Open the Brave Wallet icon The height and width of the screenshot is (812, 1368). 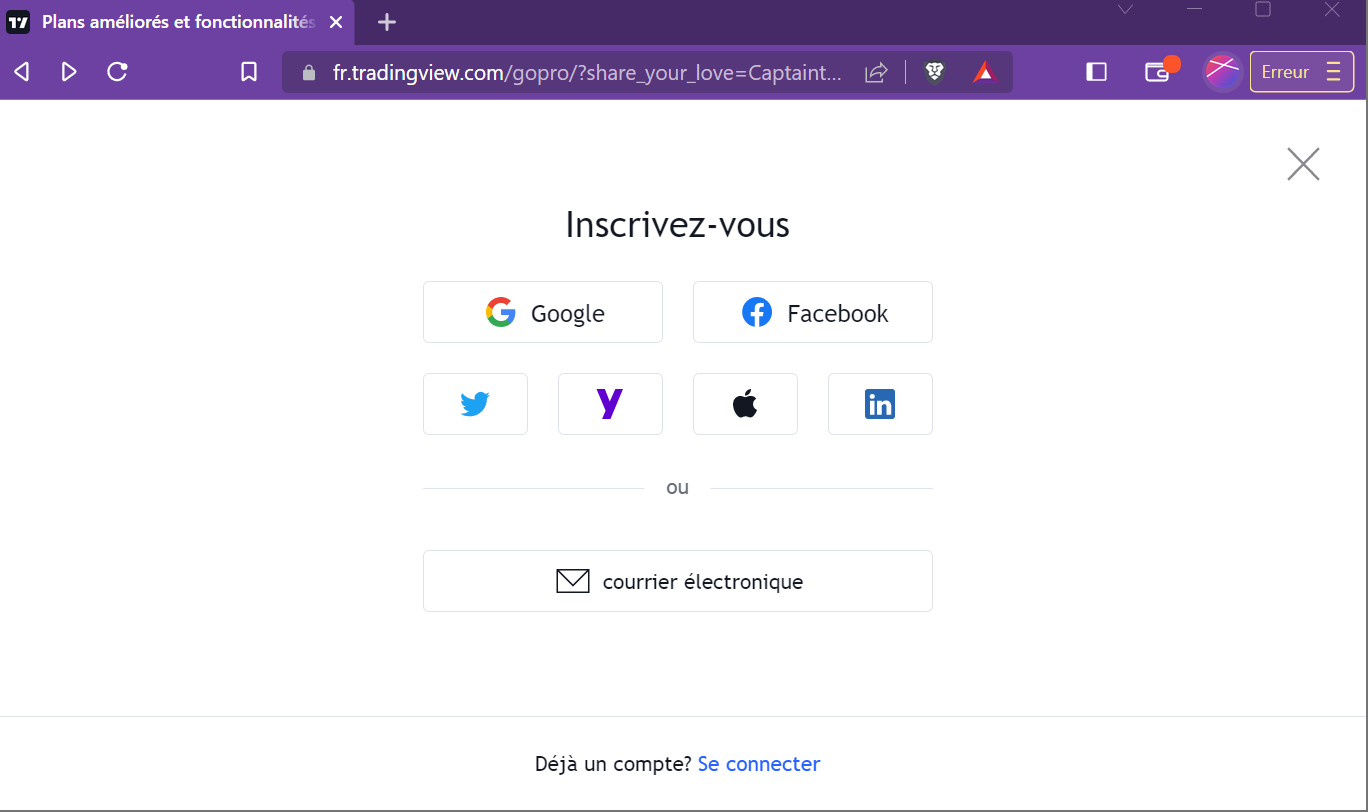pos(1157,72)
